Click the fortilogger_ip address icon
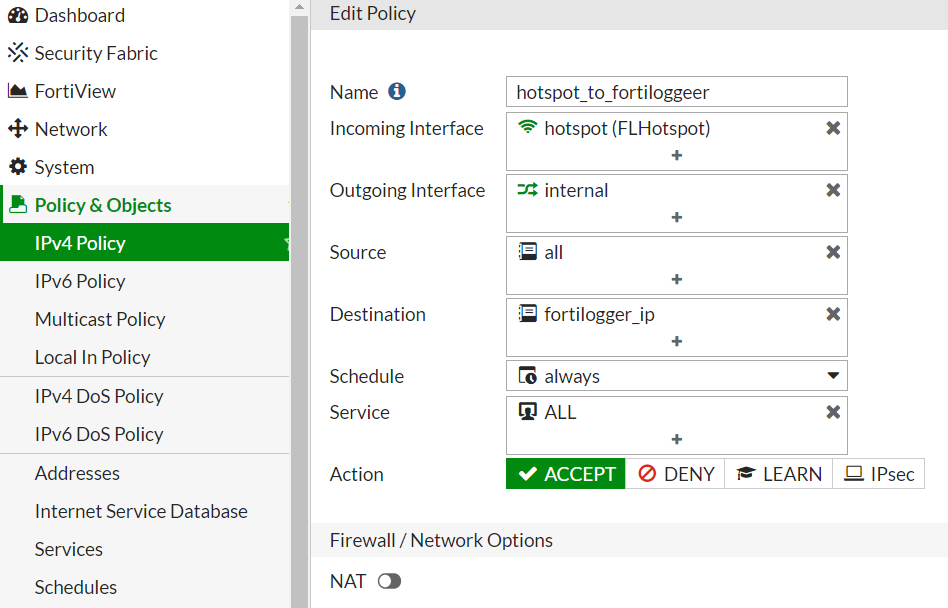This screenshot has width=948, height=608. pos(527,314)
